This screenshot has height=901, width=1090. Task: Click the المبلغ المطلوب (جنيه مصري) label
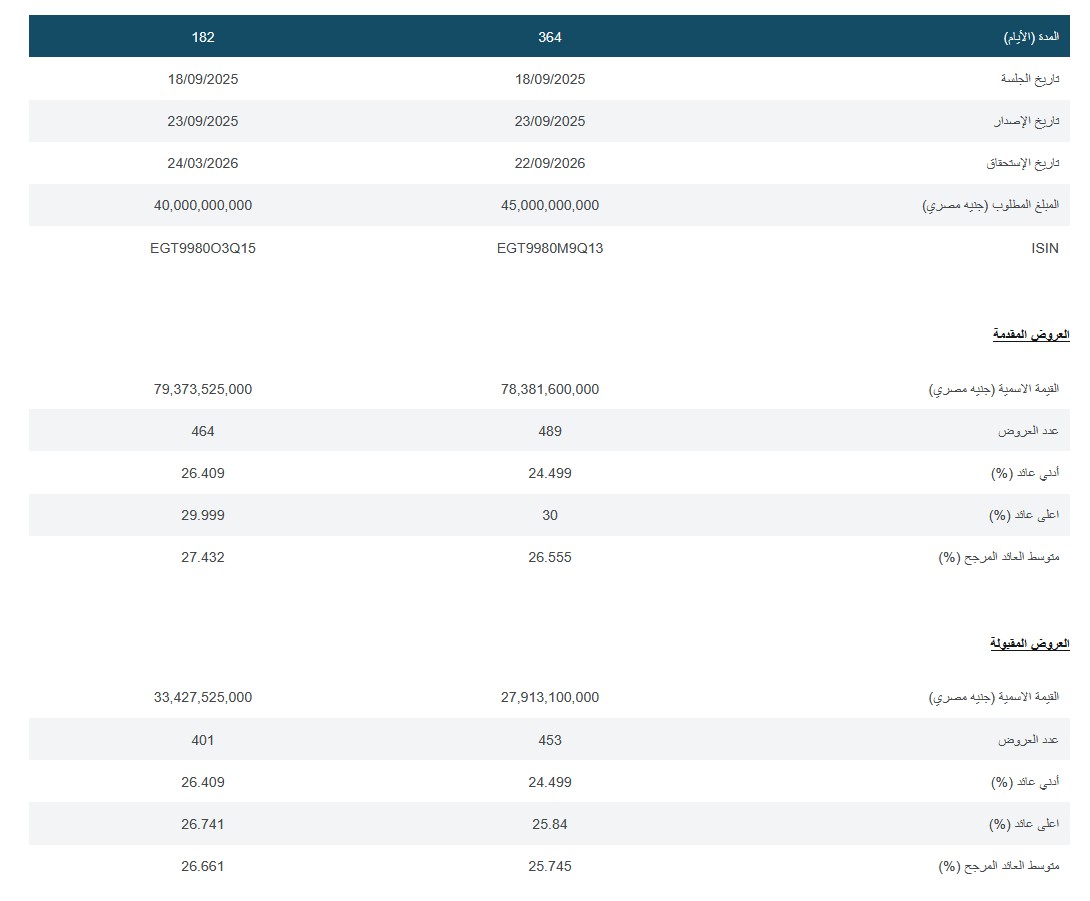tap(991, 206)
